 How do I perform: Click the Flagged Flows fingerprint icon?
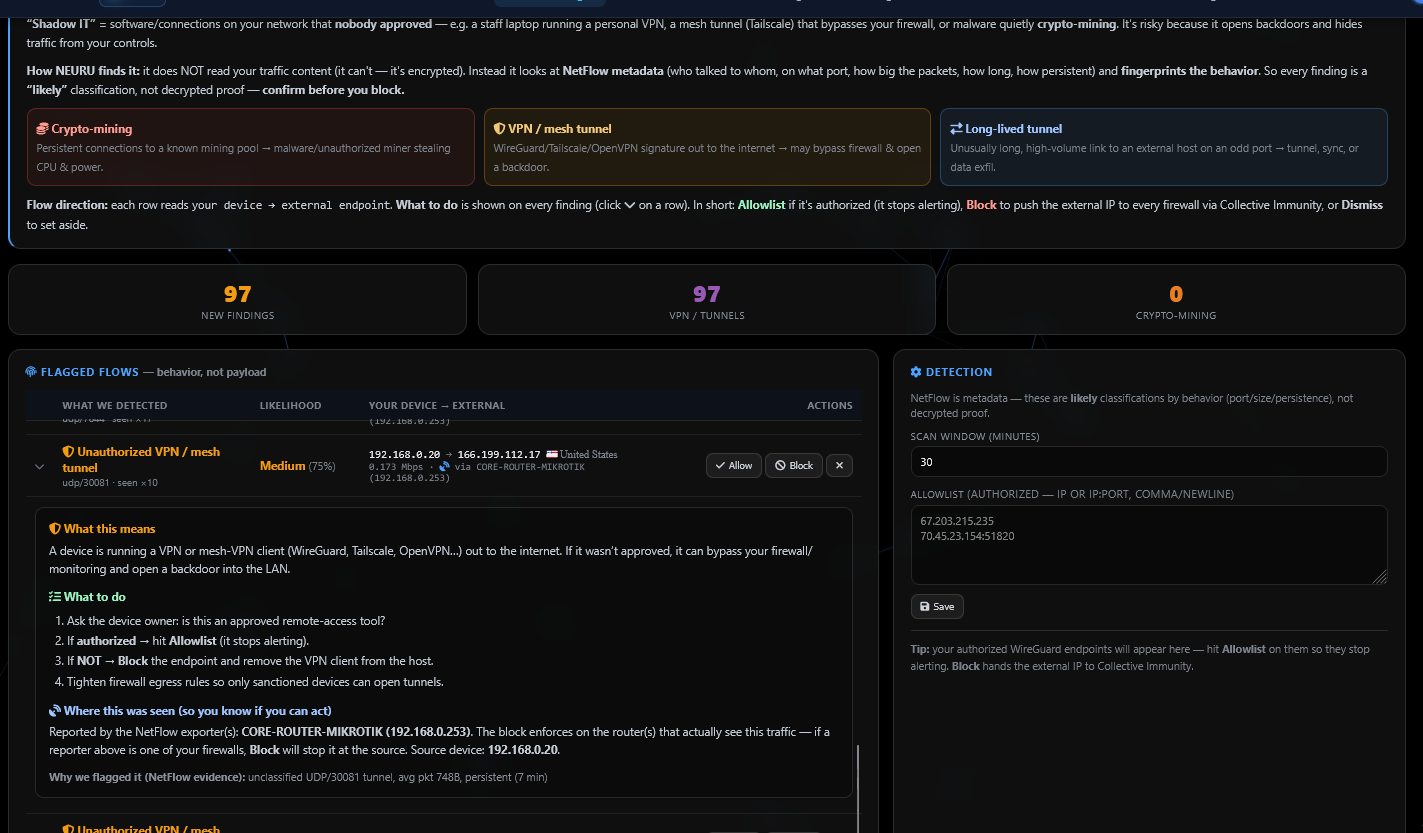[31, 372]
